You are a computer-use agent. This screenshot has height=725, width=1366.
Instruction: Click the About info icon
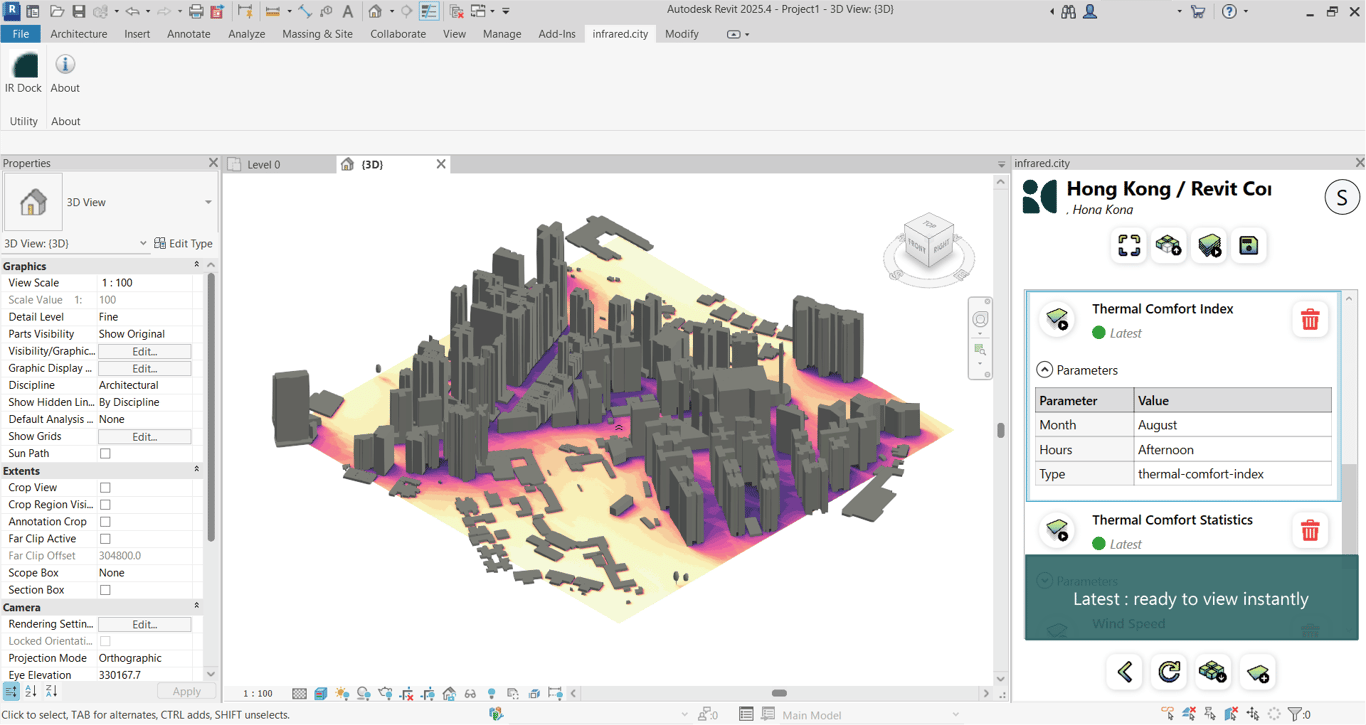[65, 66]
